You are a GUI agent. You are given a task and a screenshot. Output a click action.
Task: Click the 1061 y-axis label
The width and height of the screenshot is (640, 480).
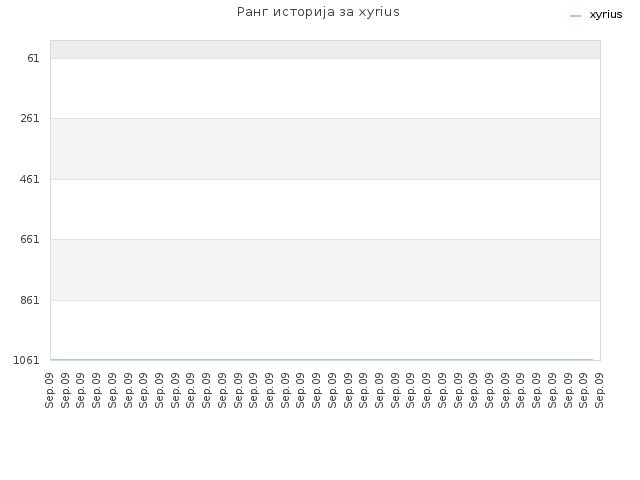[x=27, y=360]
